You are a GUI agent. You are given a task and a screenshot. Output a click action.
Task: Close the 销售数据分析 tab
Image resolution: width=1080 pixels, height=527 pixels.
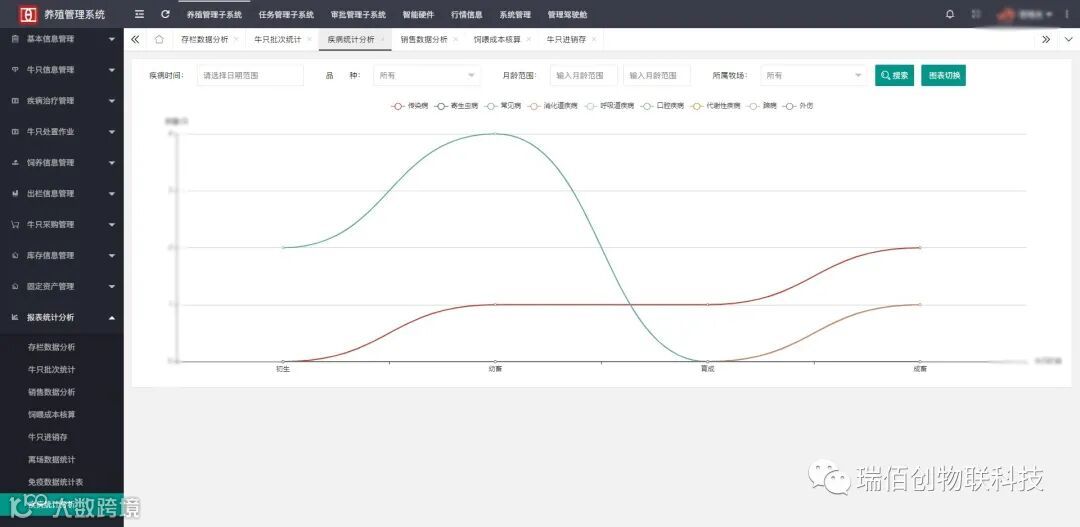(455, 39)
